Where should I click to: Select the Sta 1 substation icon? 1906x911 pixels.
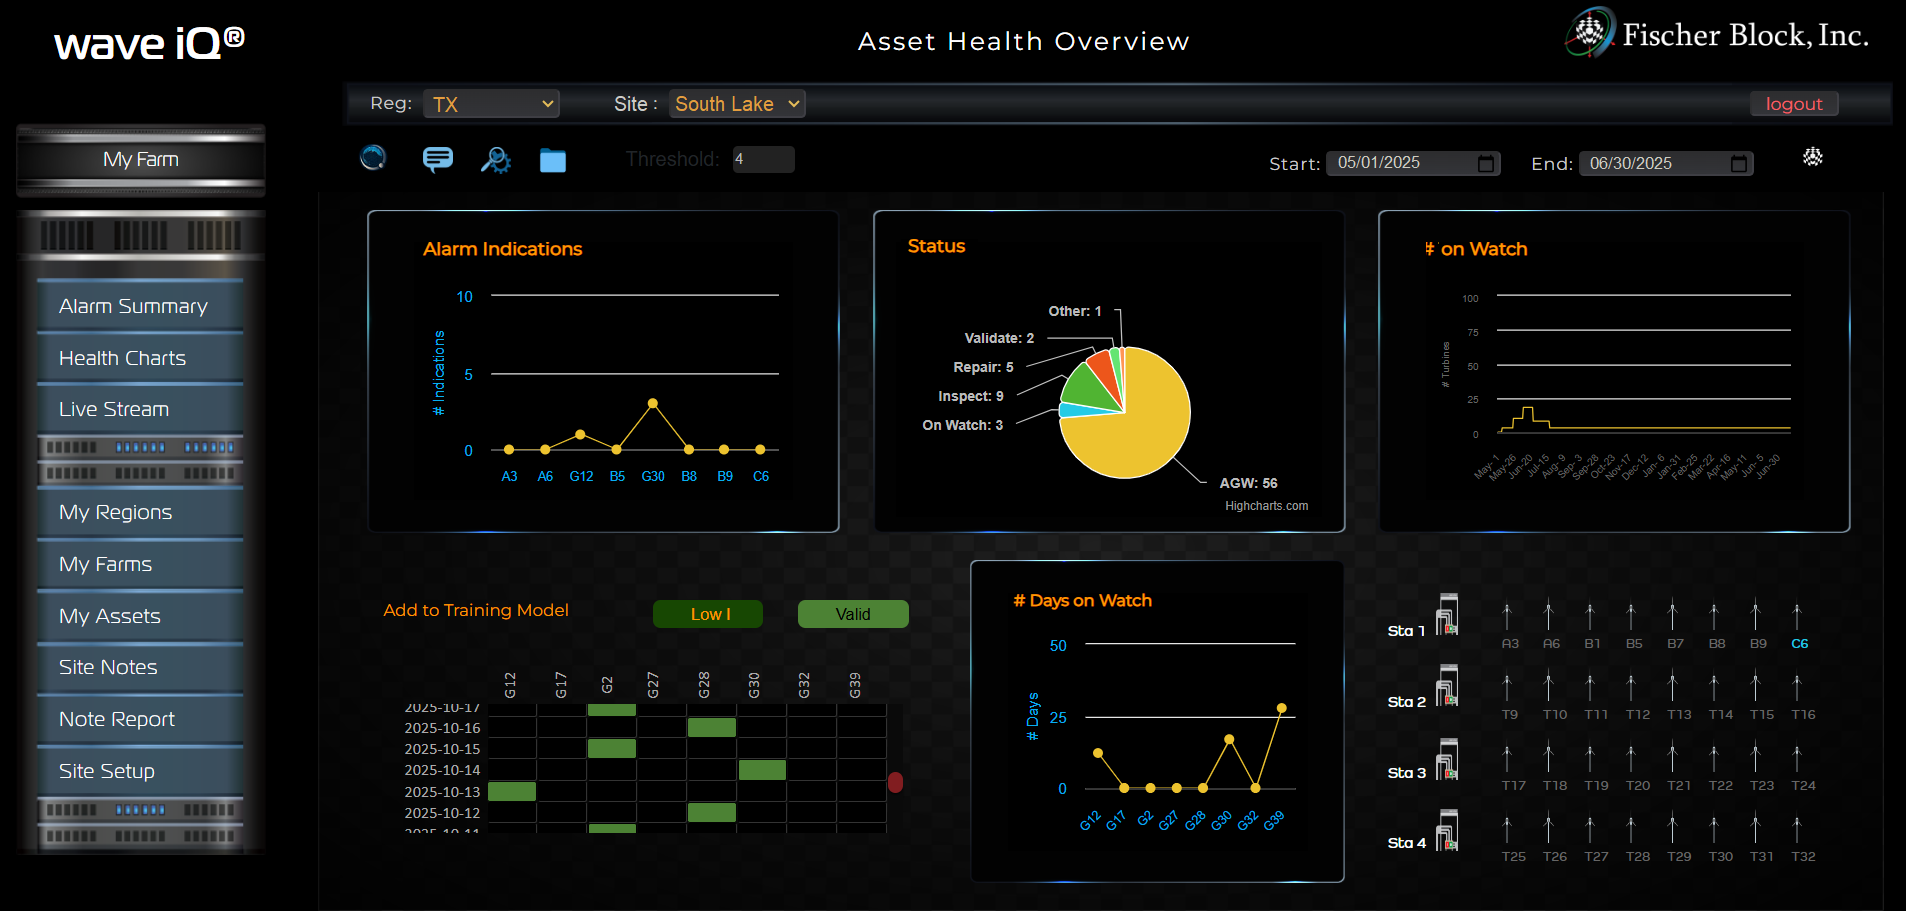[x=1447, y=614]
